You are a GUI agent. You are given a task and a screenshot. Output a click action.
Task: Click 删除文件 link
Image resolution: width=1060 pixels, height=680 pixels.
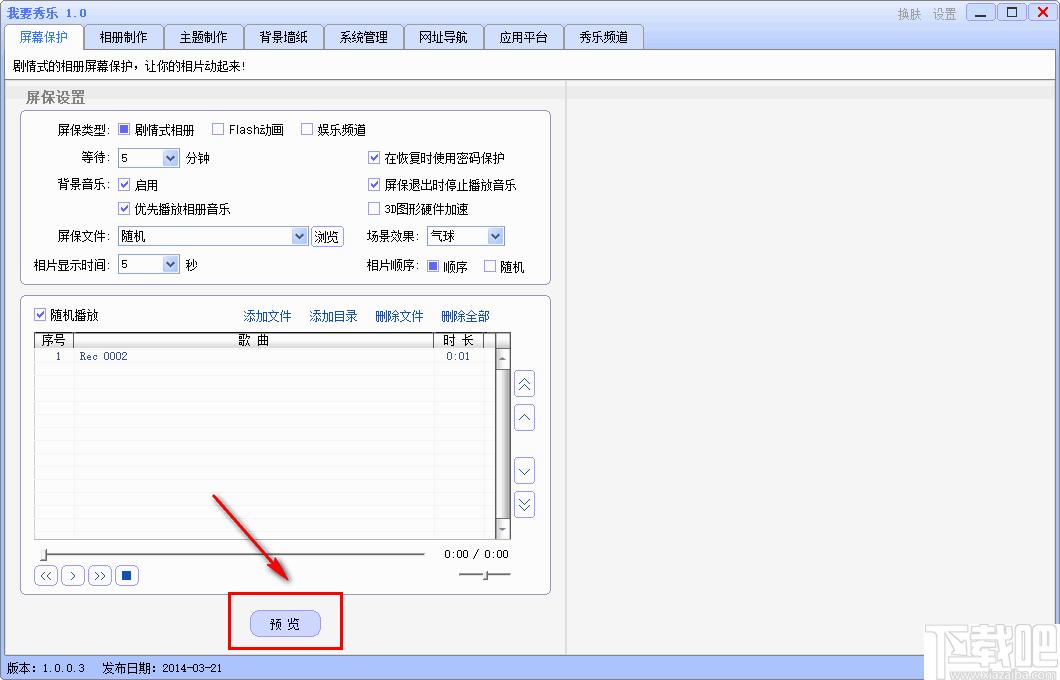point(400,316)
